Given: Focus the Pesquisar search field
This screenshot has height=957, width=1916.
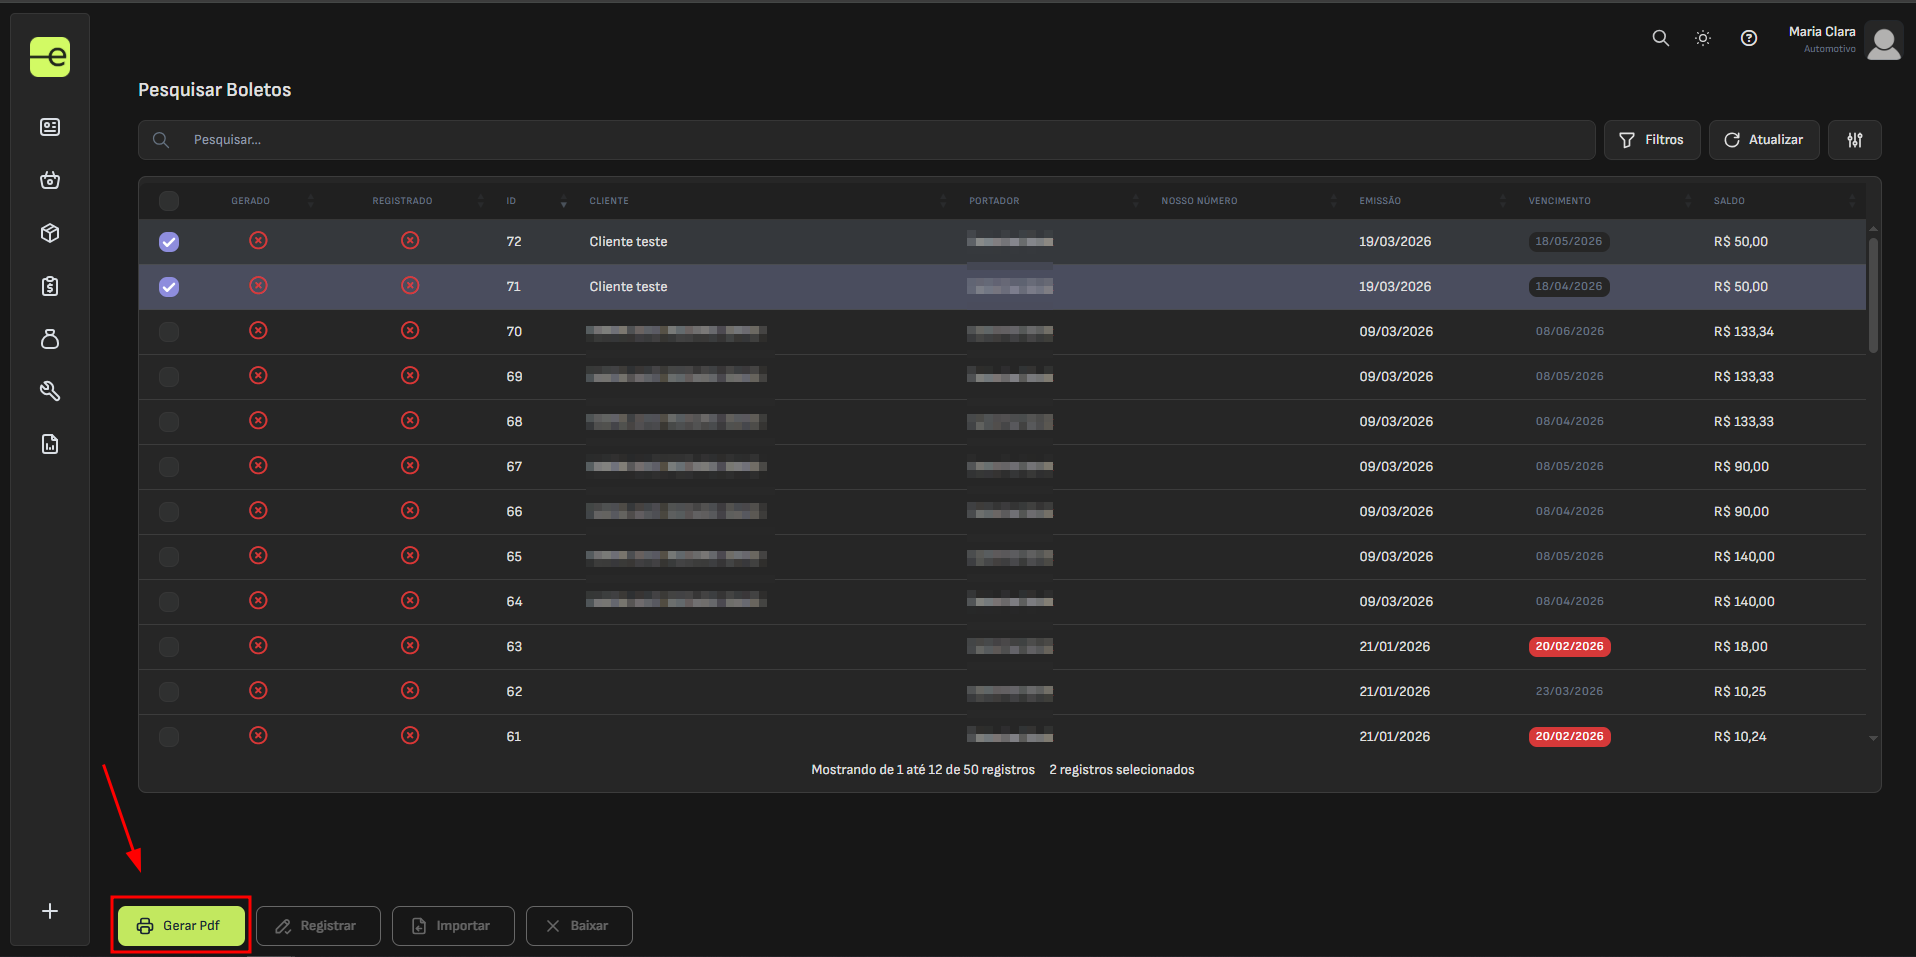Looking at the screenshot, I should (880, 140).
